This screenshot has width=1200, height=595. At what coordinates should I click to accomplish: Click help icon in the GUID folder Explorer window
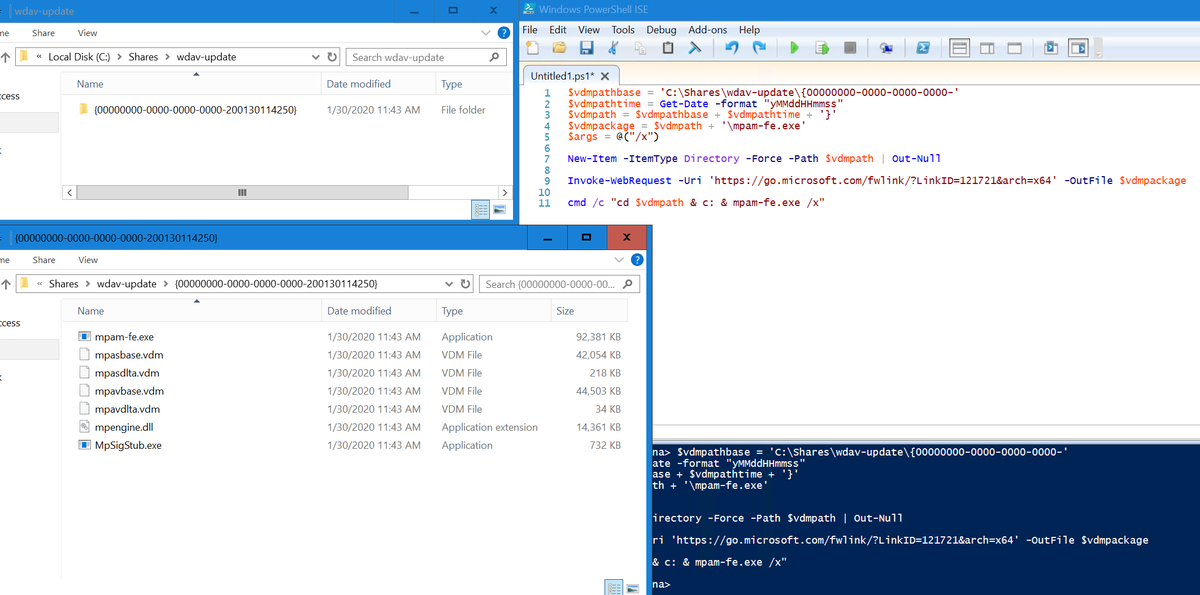click(637, 260)
